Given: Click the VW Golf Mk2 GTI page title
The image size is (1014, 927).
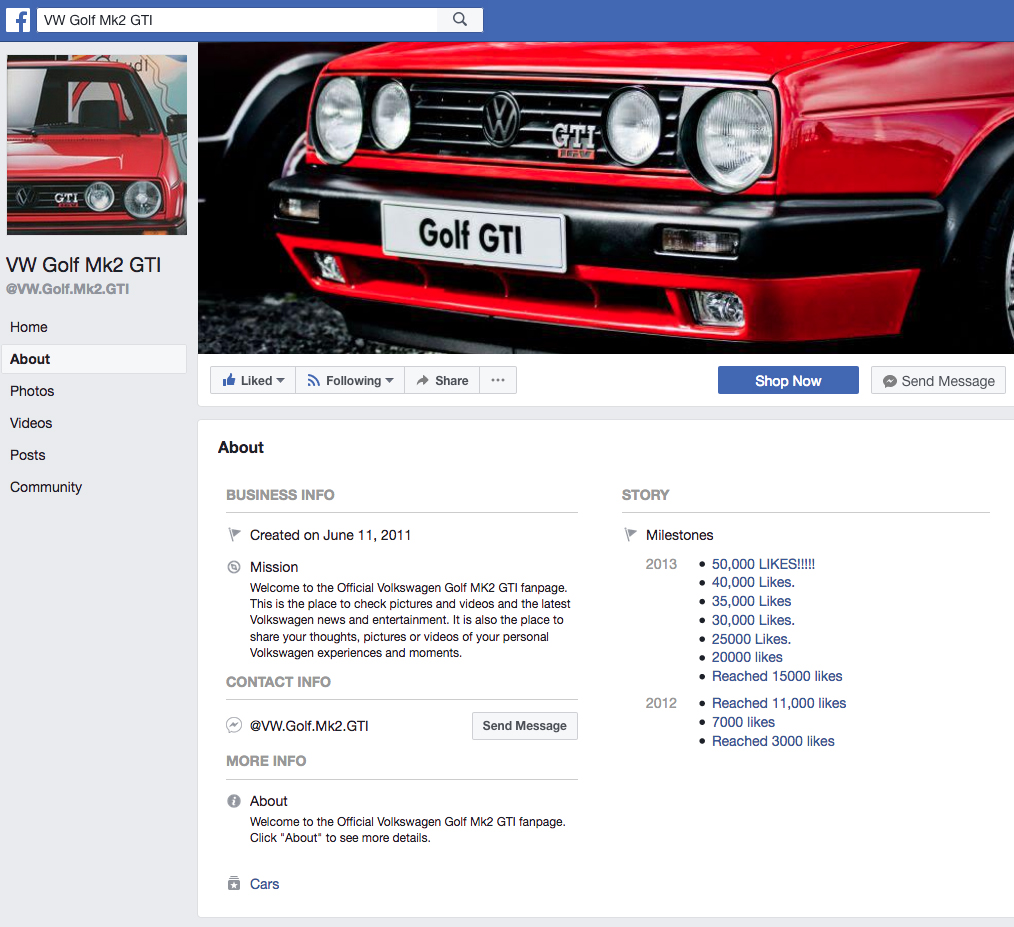Looking at the screenshot, I should (x=83, y=265).
